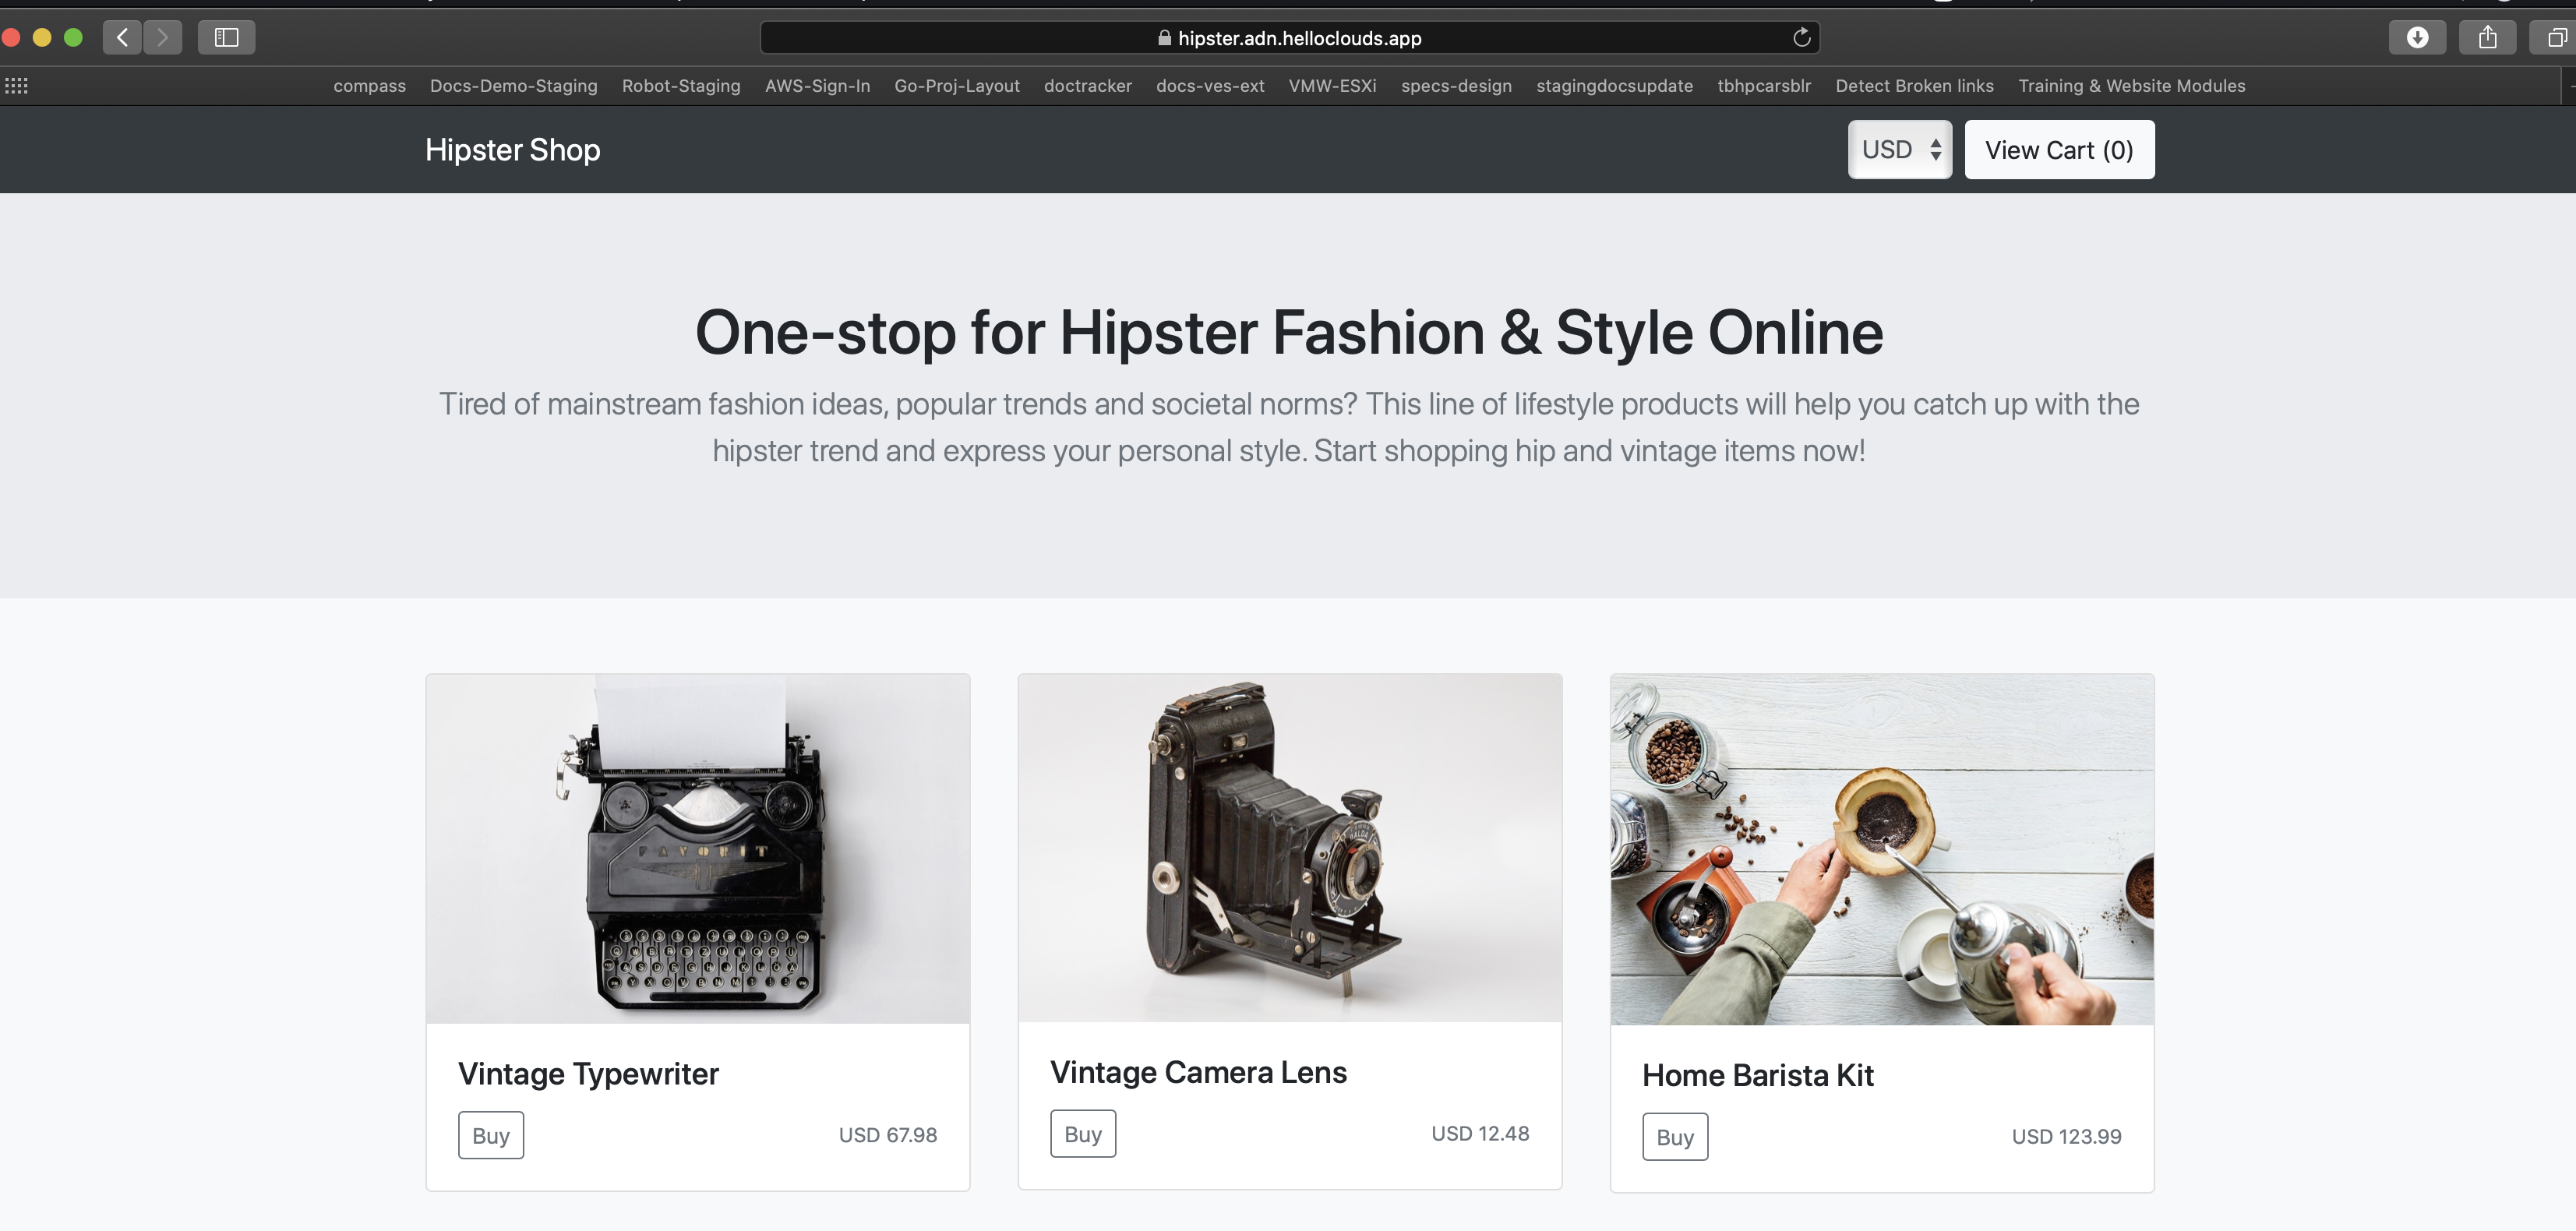Image resolution: width=2576 pixels, height=1231 pixels.
Task: Buy the Vintage Typewriter
Action: (490, 1135)
